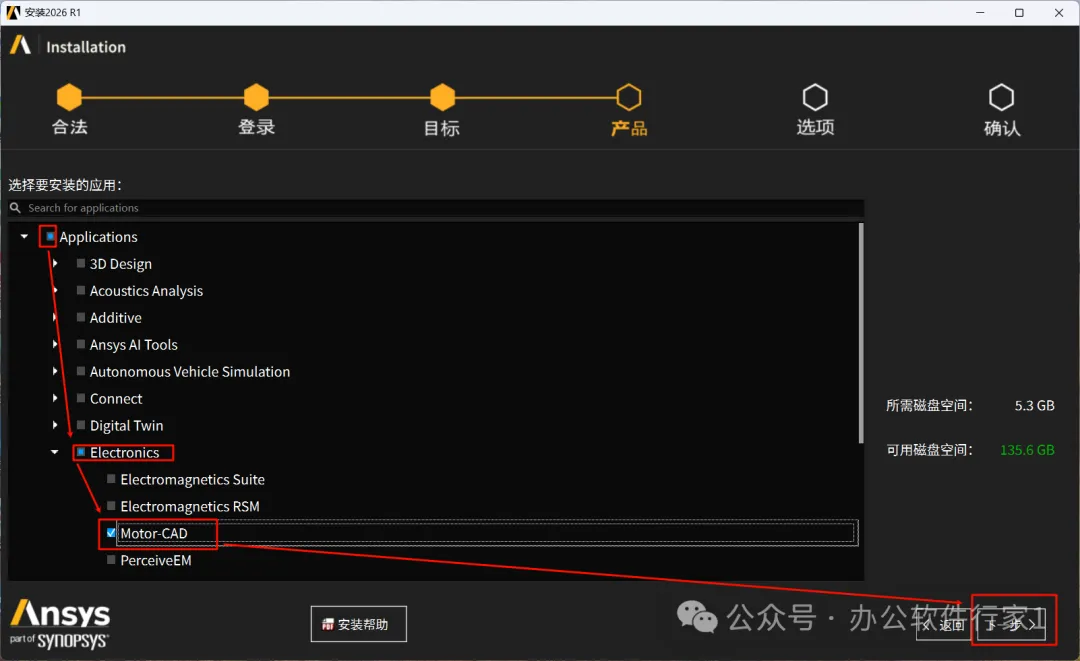Toggle the Electronics checkbox
This screenshot has height=661, width=1080.
click(81, 452)
